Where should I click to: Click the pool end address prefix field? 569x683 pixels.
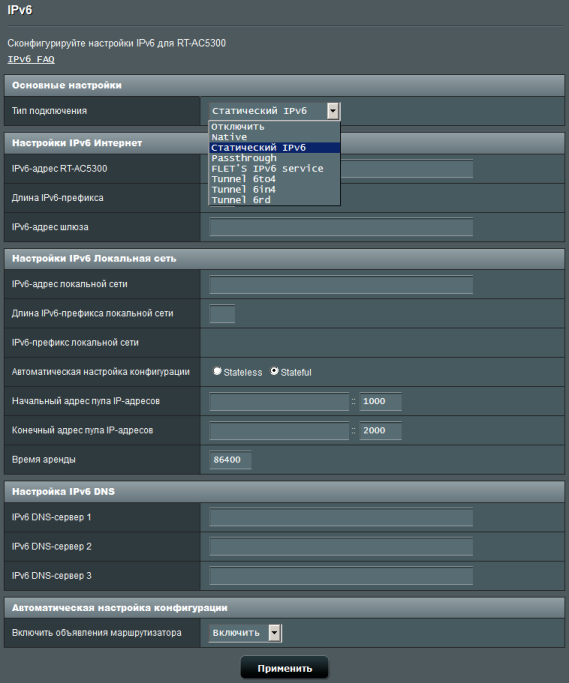[279, 430]
